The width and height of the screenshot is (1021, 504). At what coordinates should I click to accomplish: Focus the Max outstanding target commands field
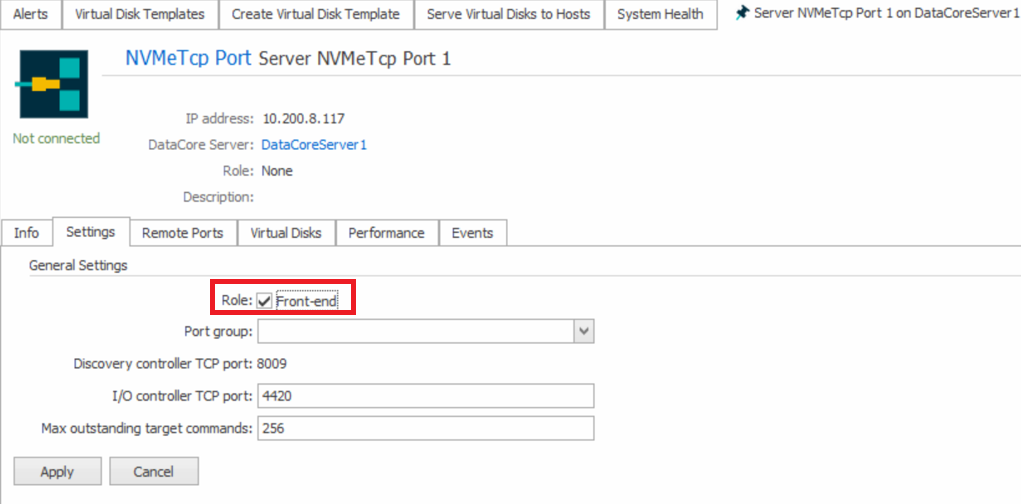pyautogui.click(x=425, y=428)
